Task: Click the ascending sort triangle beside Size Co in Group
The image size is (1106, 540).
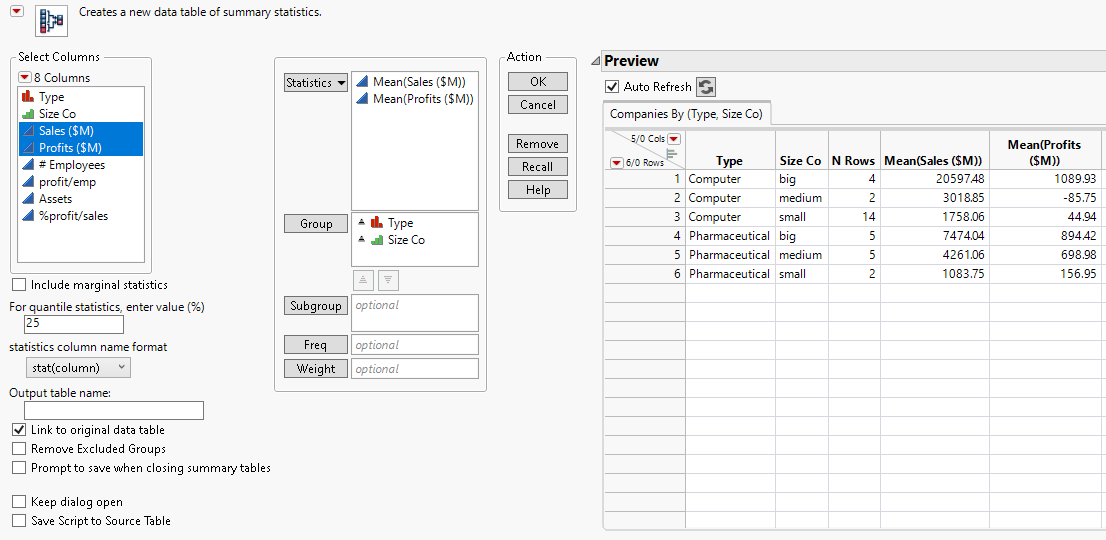Action: [x=362, y=240]
